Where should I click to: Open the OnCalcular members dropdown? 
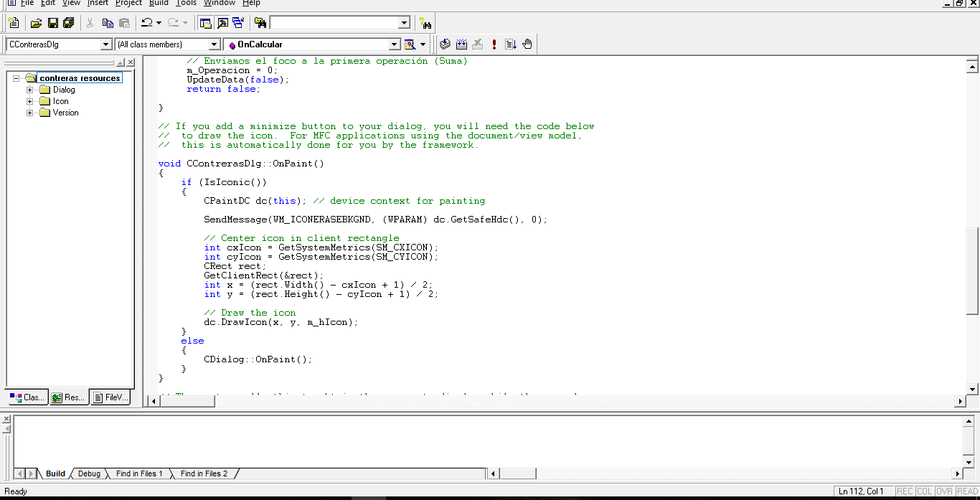click(x=394, y=44)
